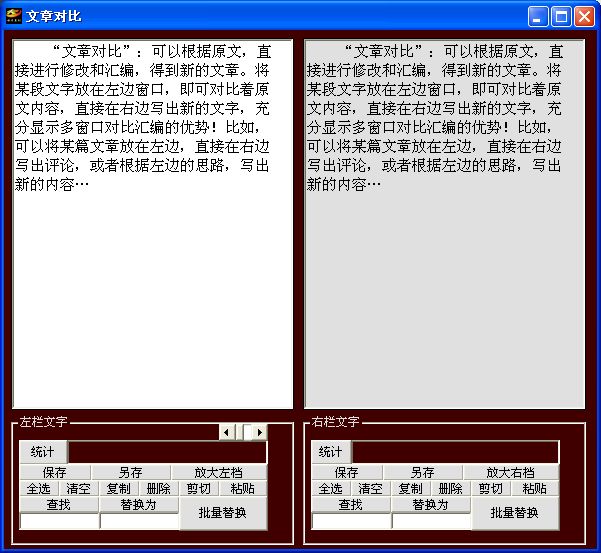Click the 文章对比 app icon in title bar
This screenshot has height=553, width=601.
(14, 16)
